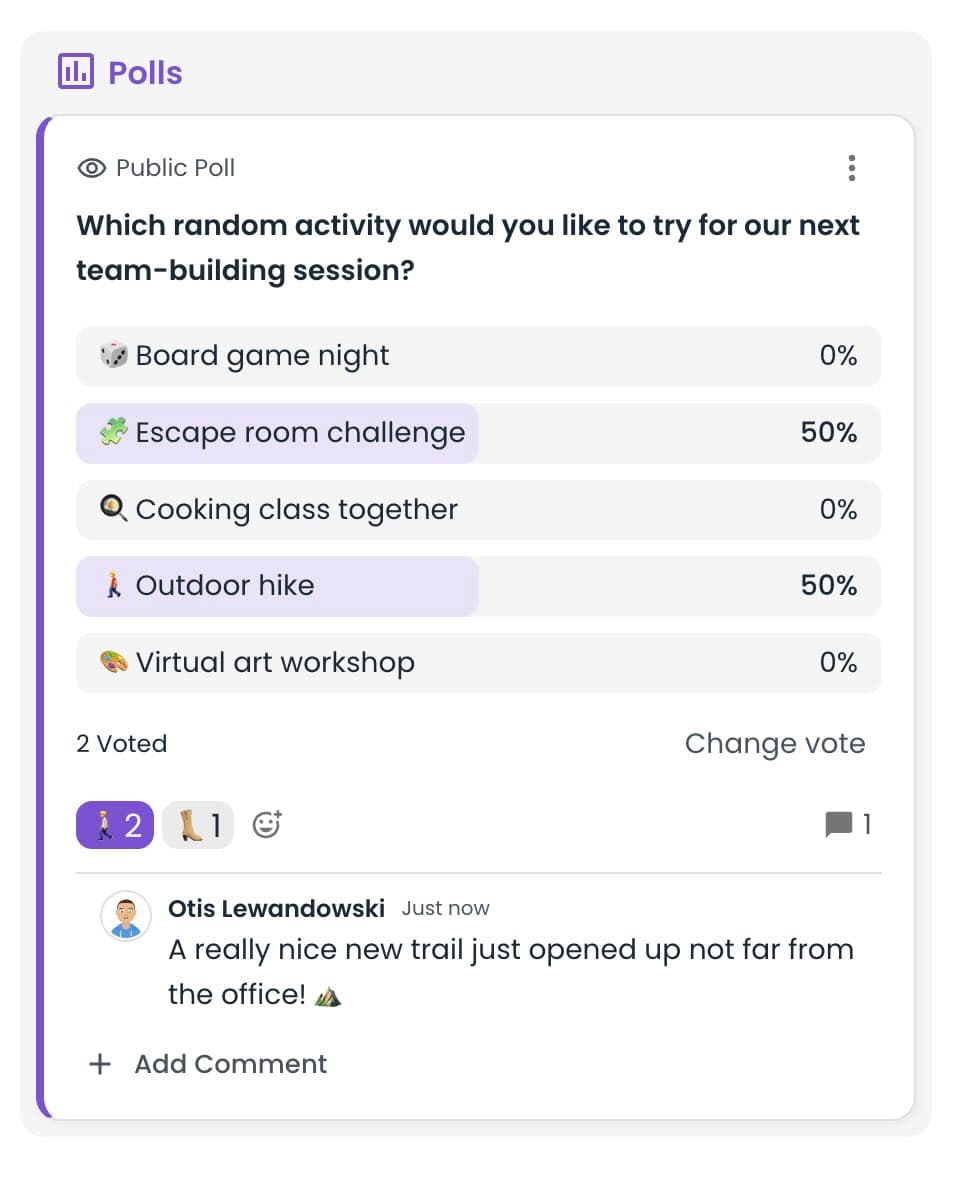
Task: Click the magnifying glass icon on Cooking class
Action: click(116, 509)
